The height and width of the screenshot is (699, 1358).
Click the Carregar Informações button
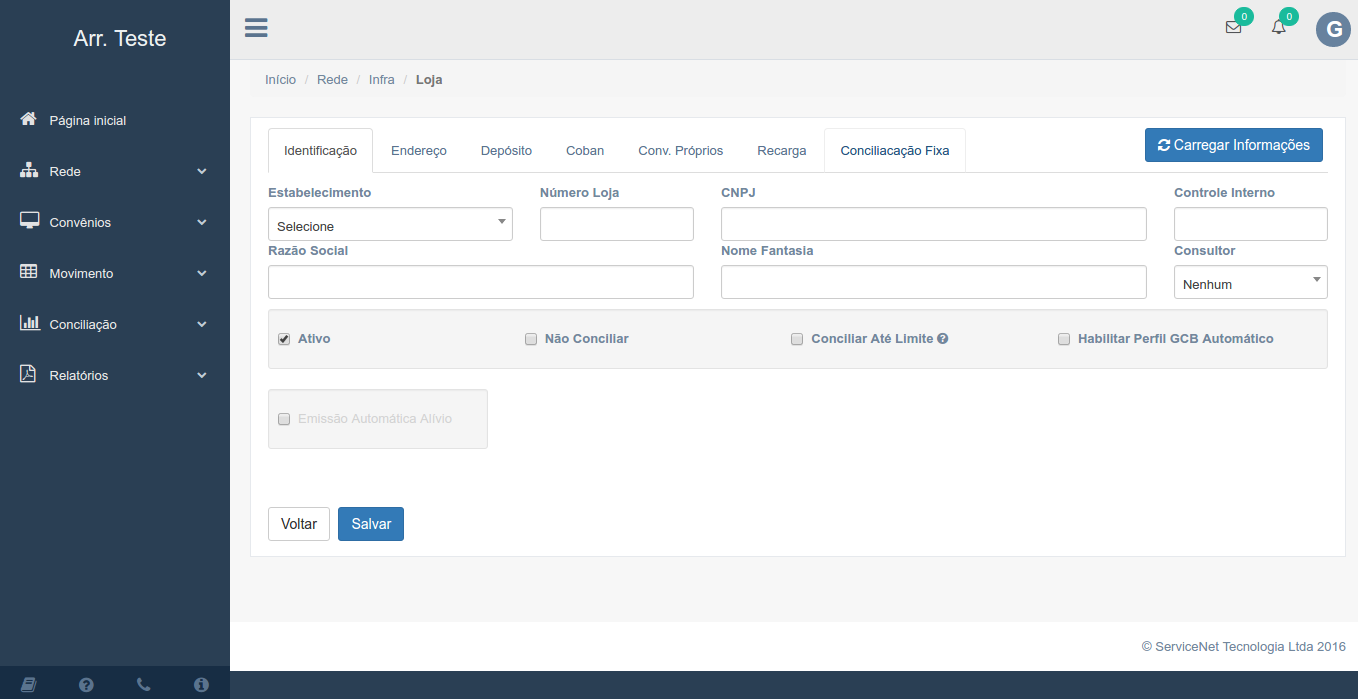tap(1233, 145)
